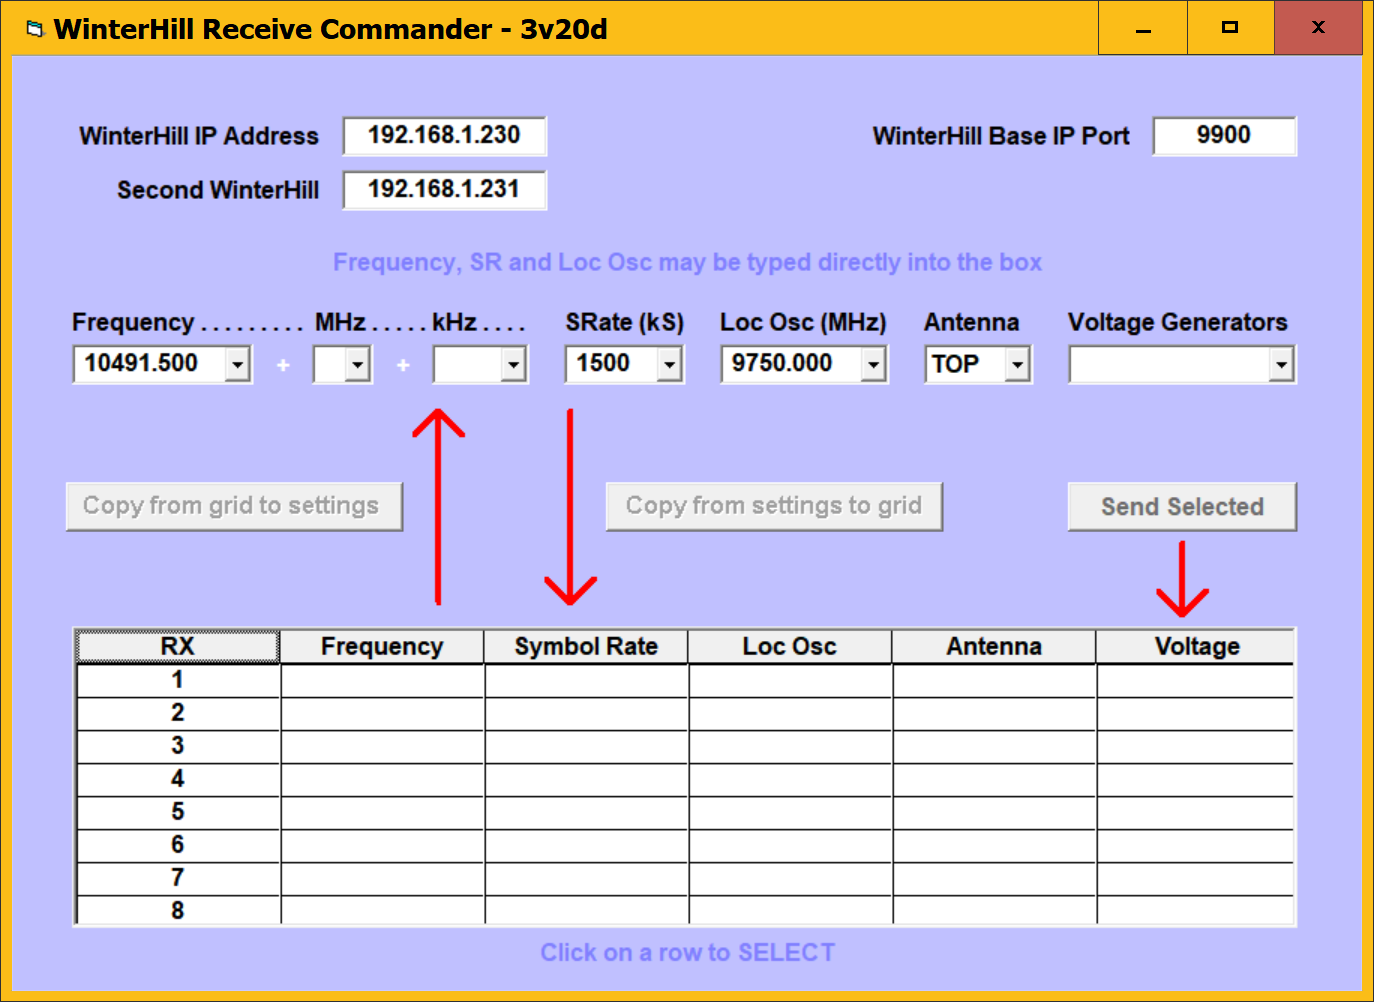Expand the kHz offset dropdown
This screenshot has width=1374, height=1002.
click(513, 365)
